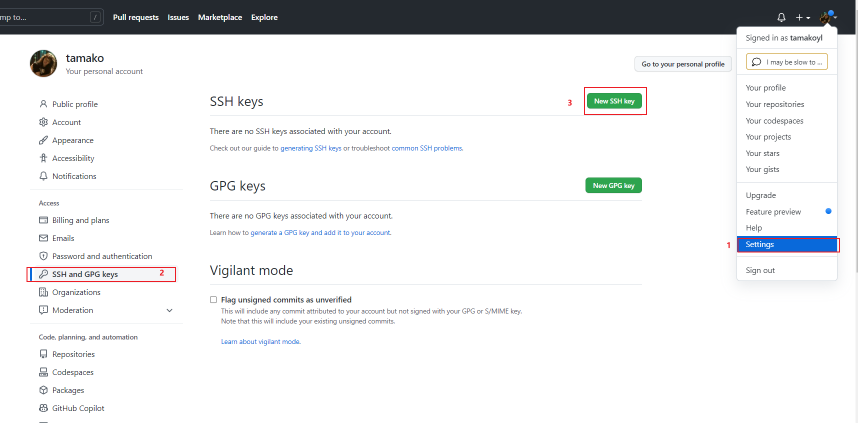Click the New SSH key button
Image resolution: width=858 pixels, height=423 pixels.
614,101
